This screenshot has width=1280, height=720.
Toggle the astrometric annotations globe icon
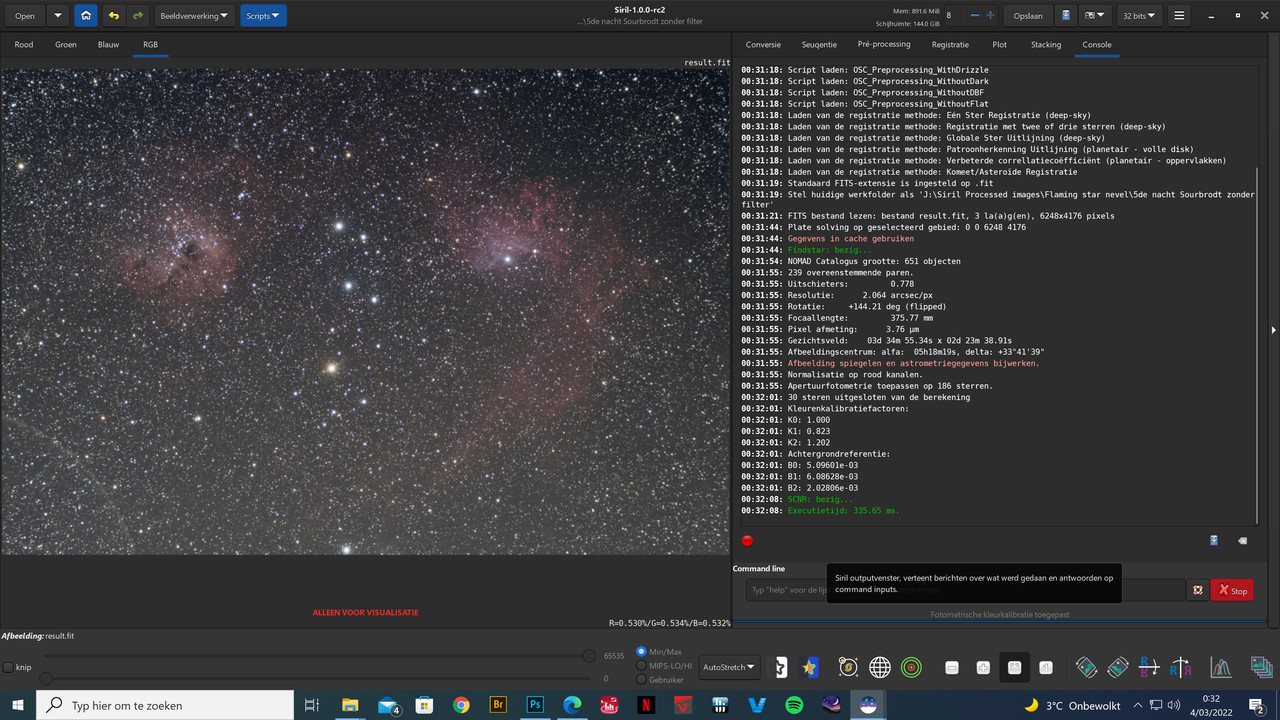point(879,666)
